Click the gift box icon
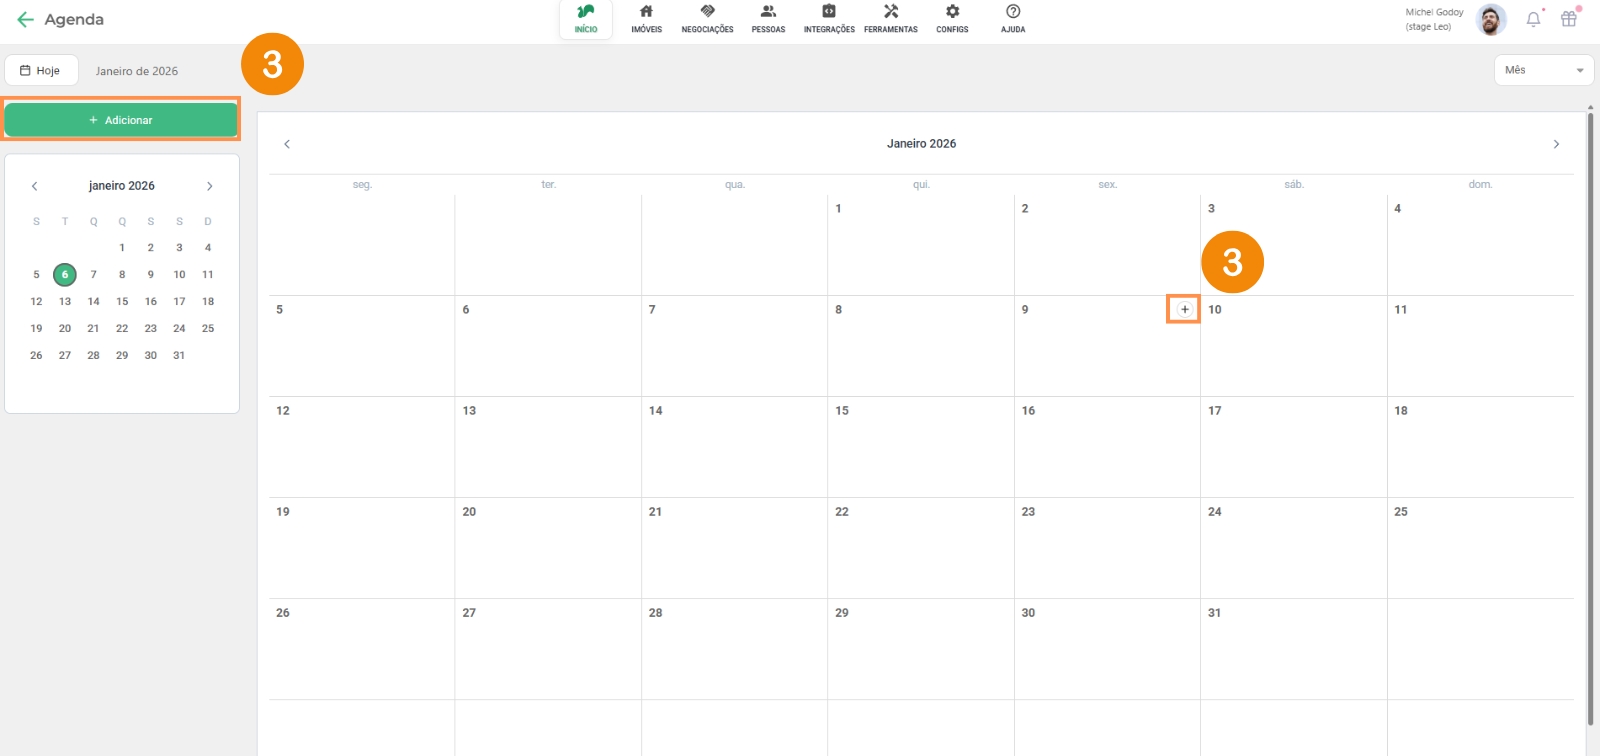The height and width of the screenshot is (756, 1600). pos(1569,19)
